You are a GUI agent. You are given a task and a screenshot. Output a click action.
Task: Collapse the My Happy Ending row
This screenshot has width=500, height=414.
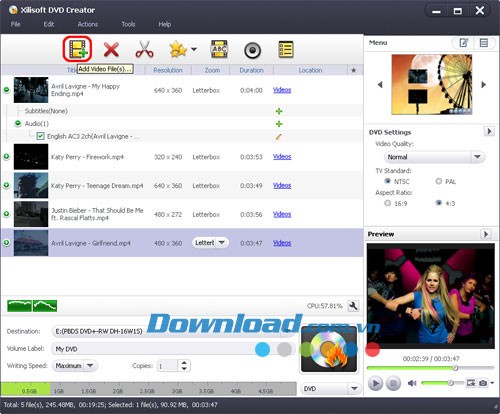[6, 90]
